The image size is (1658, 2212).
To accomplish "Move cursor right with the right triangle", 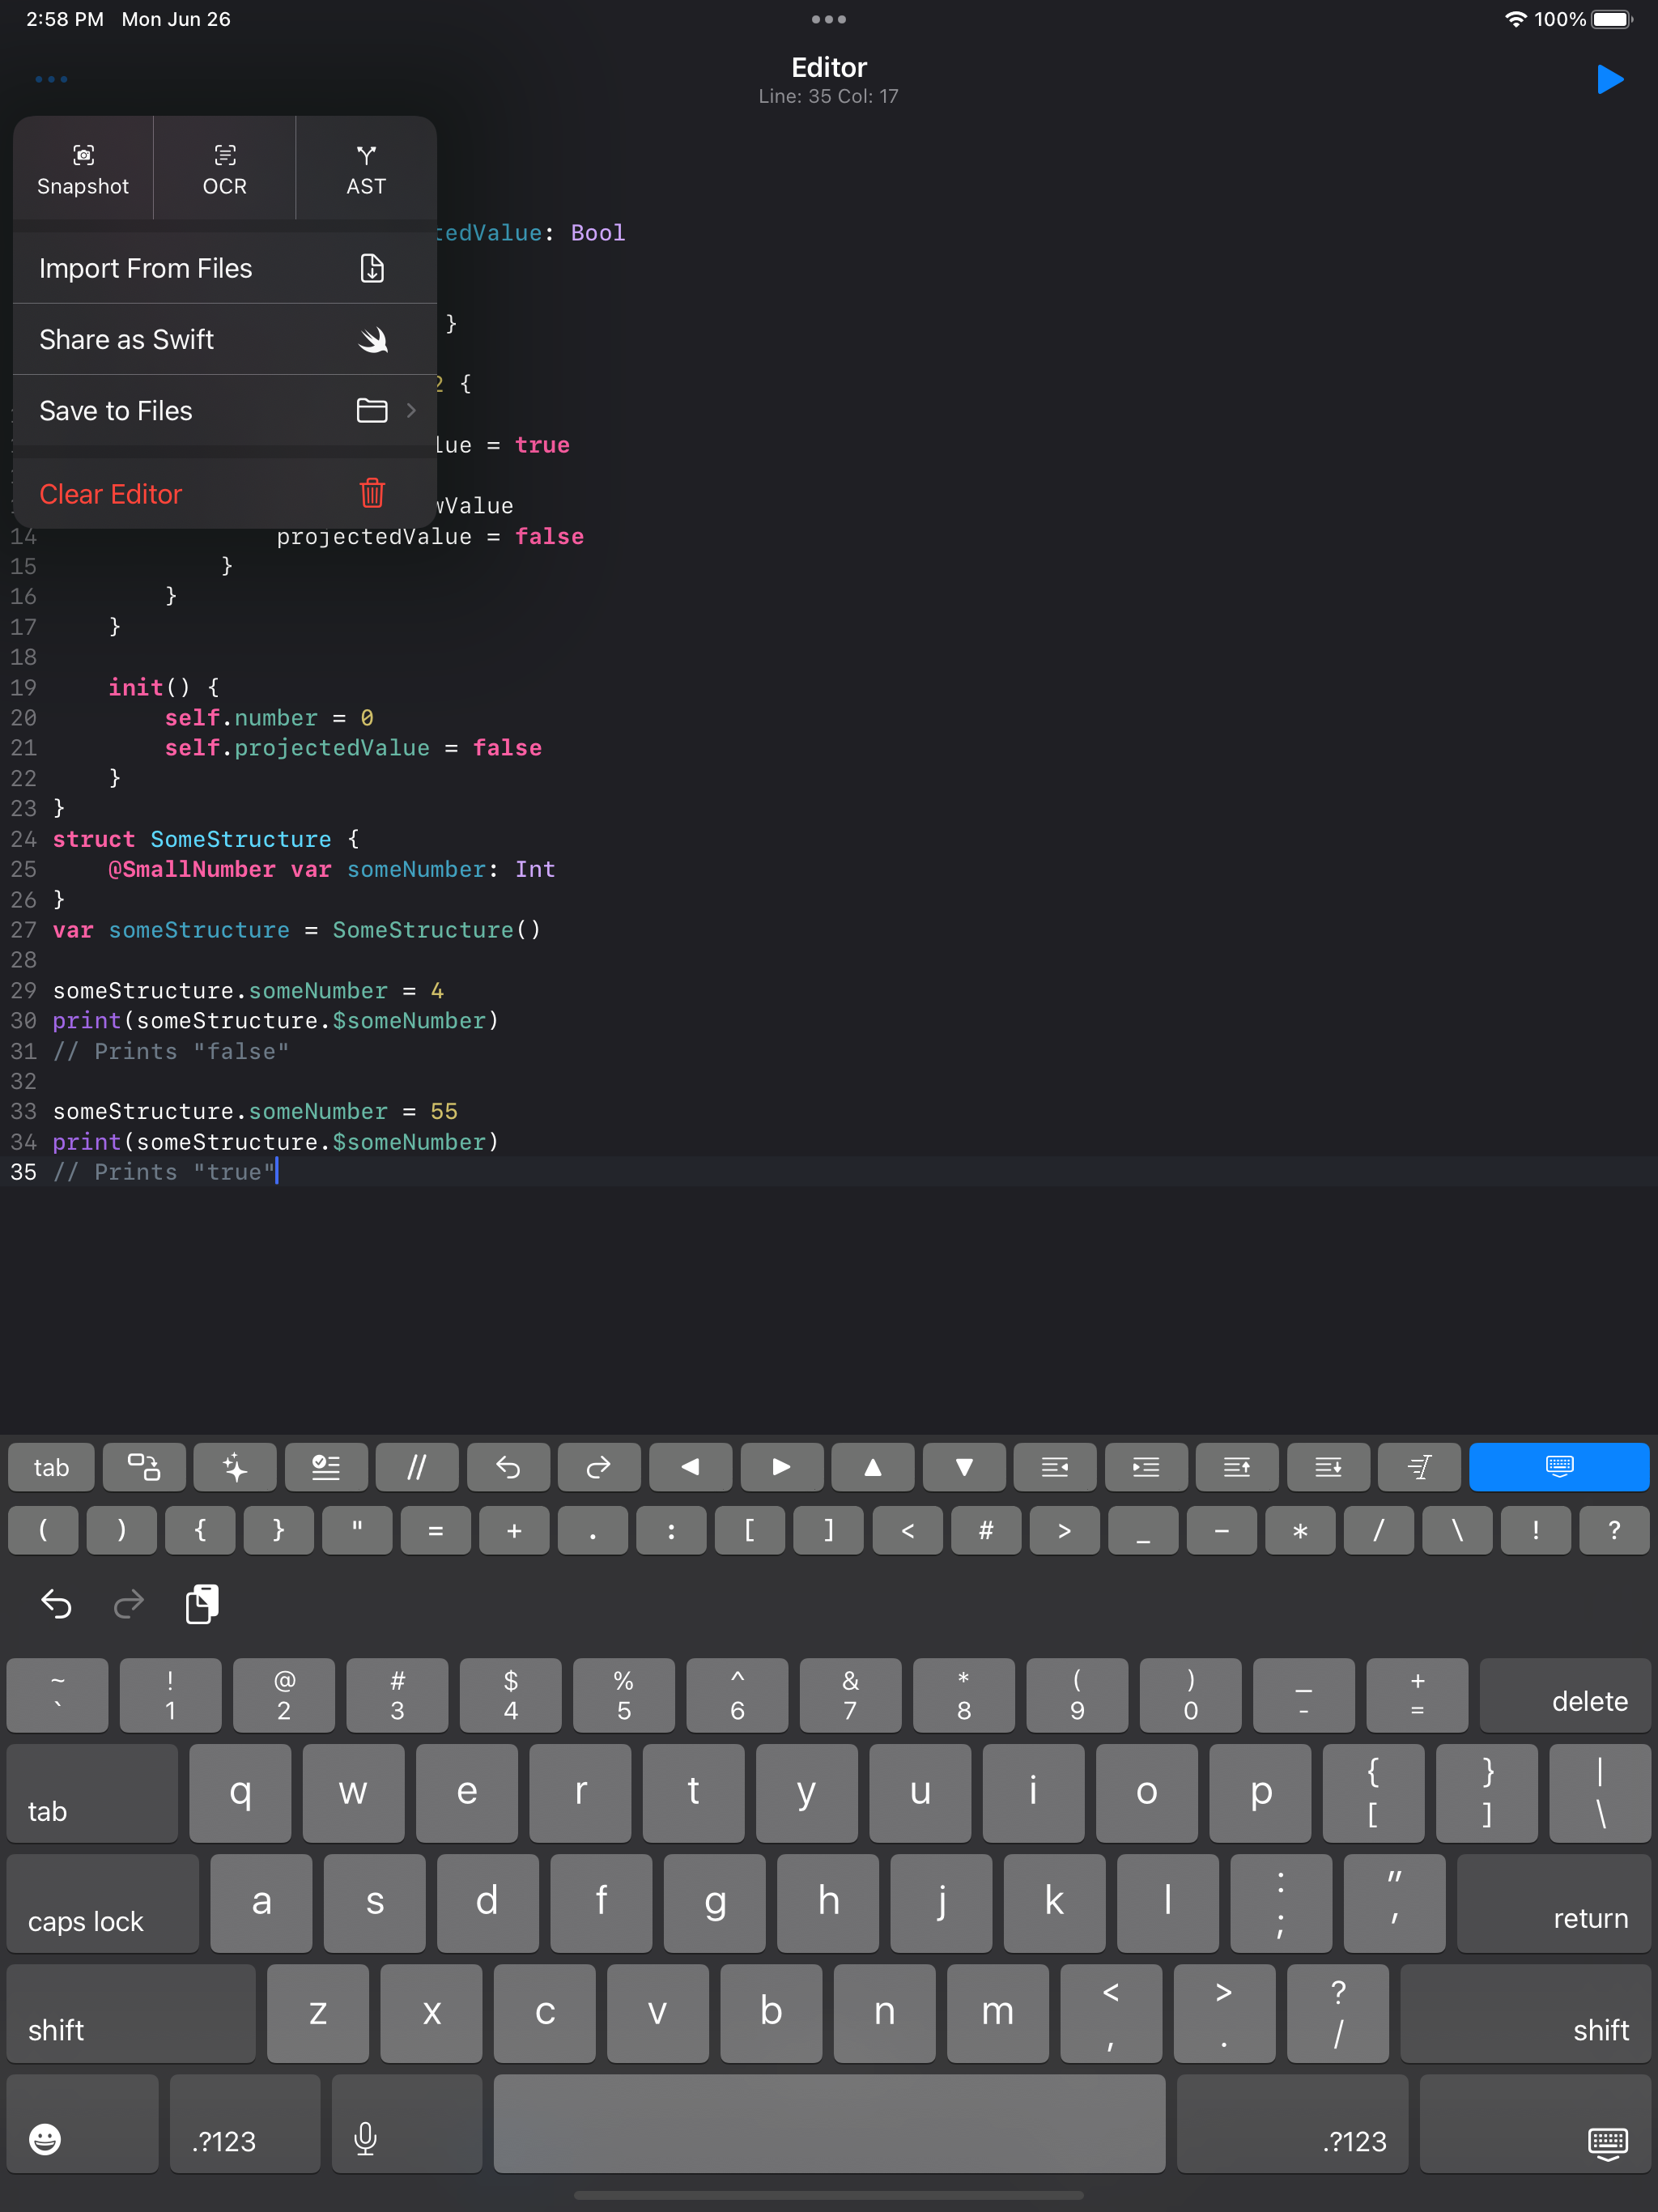I will click(x=782, y=1468).
